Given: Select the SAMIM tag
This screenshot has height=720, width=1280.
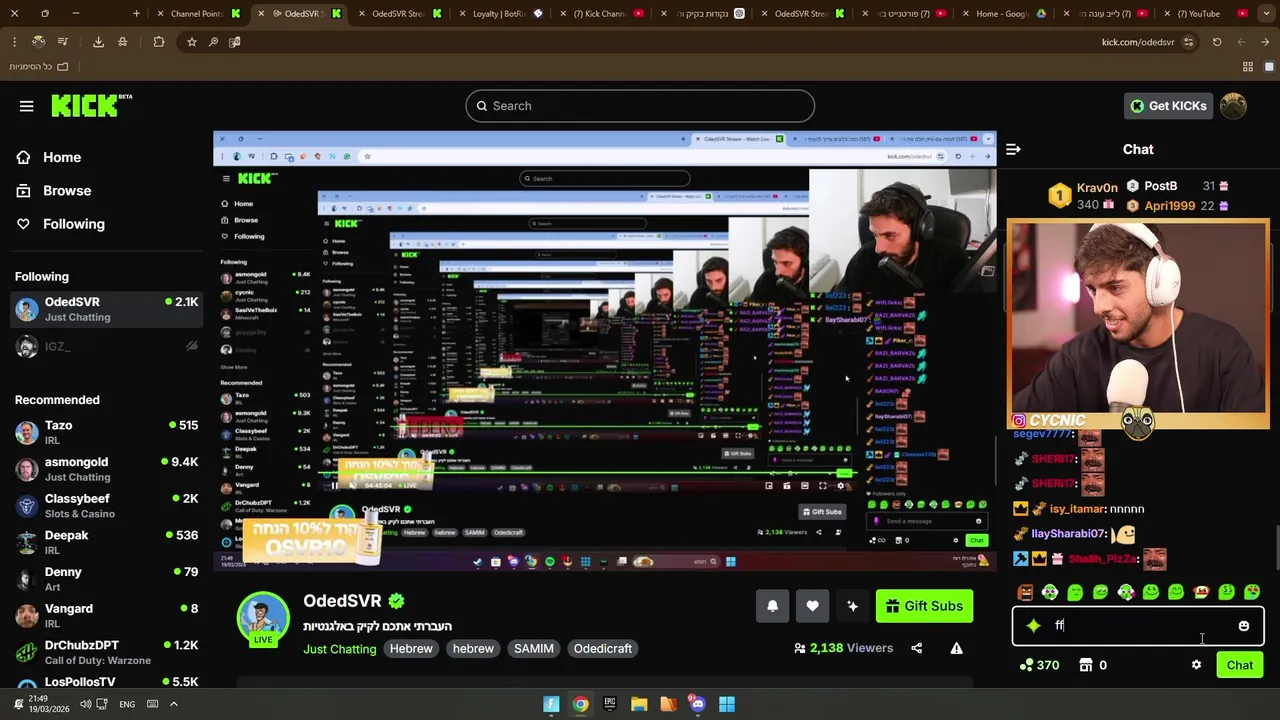Looking at the screenshot, I should (x=534, y=649).
